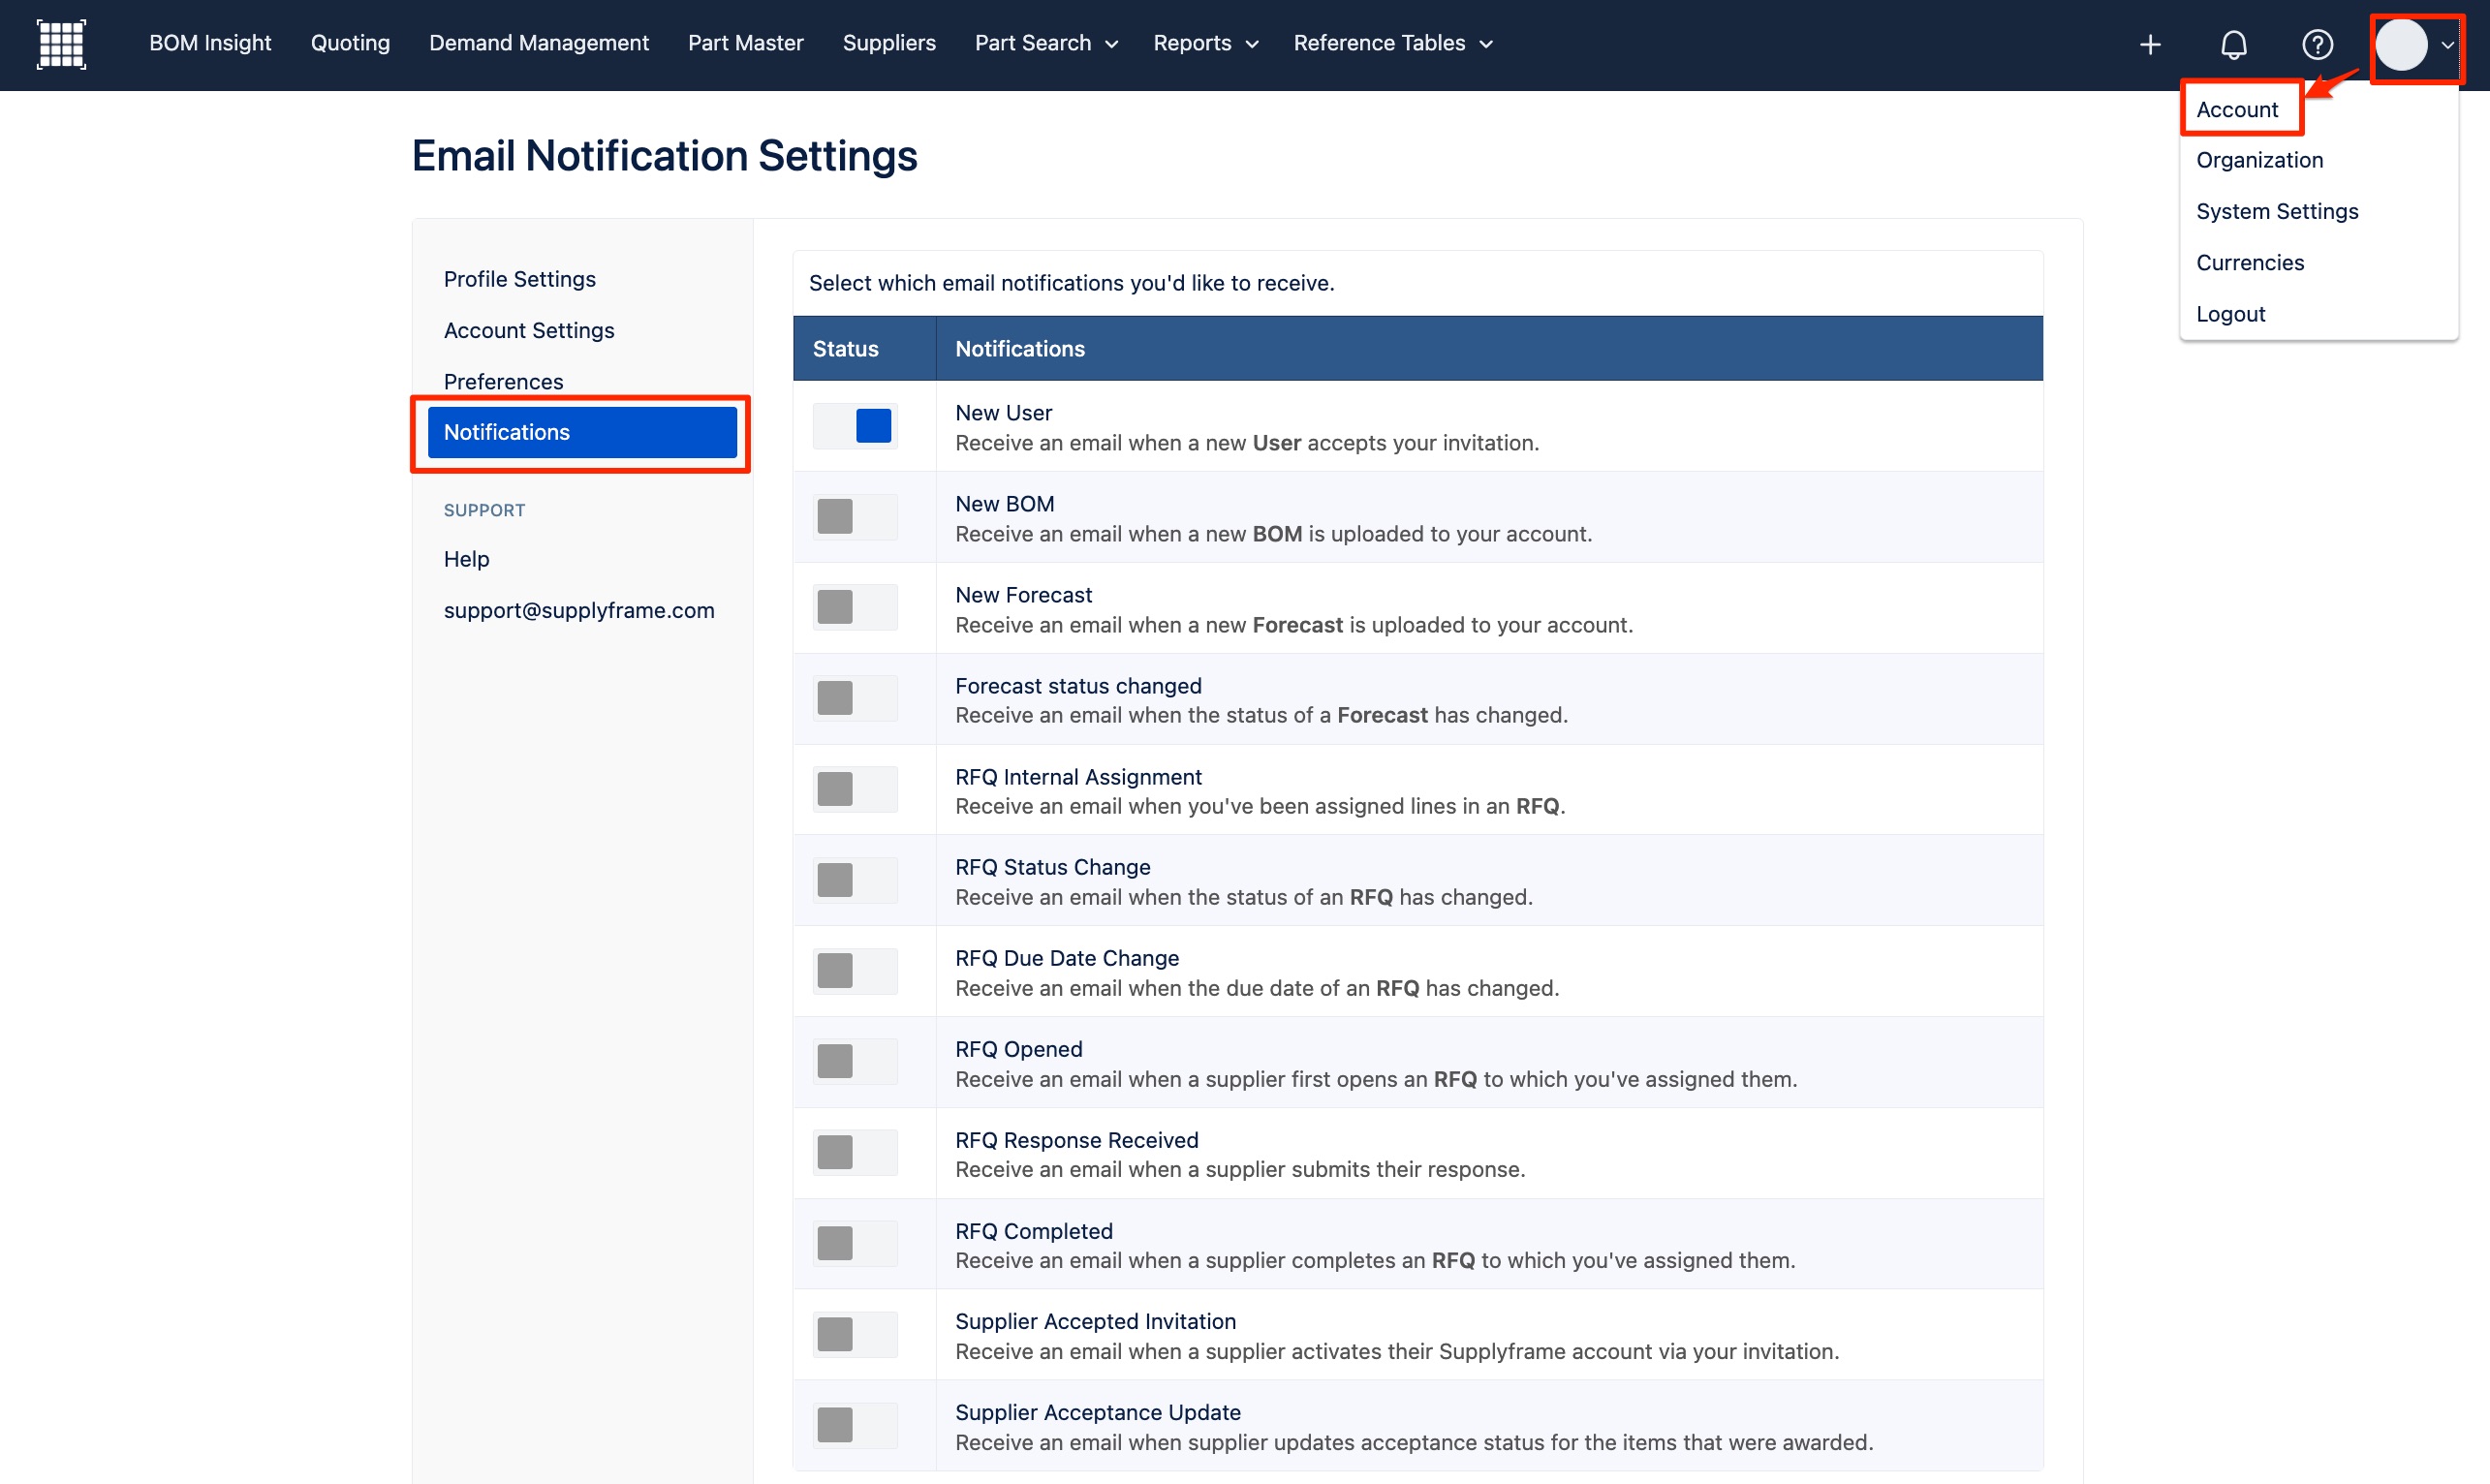Expand the Reports dropdown menu
2490x1484 pixels.
[1205, 43]
